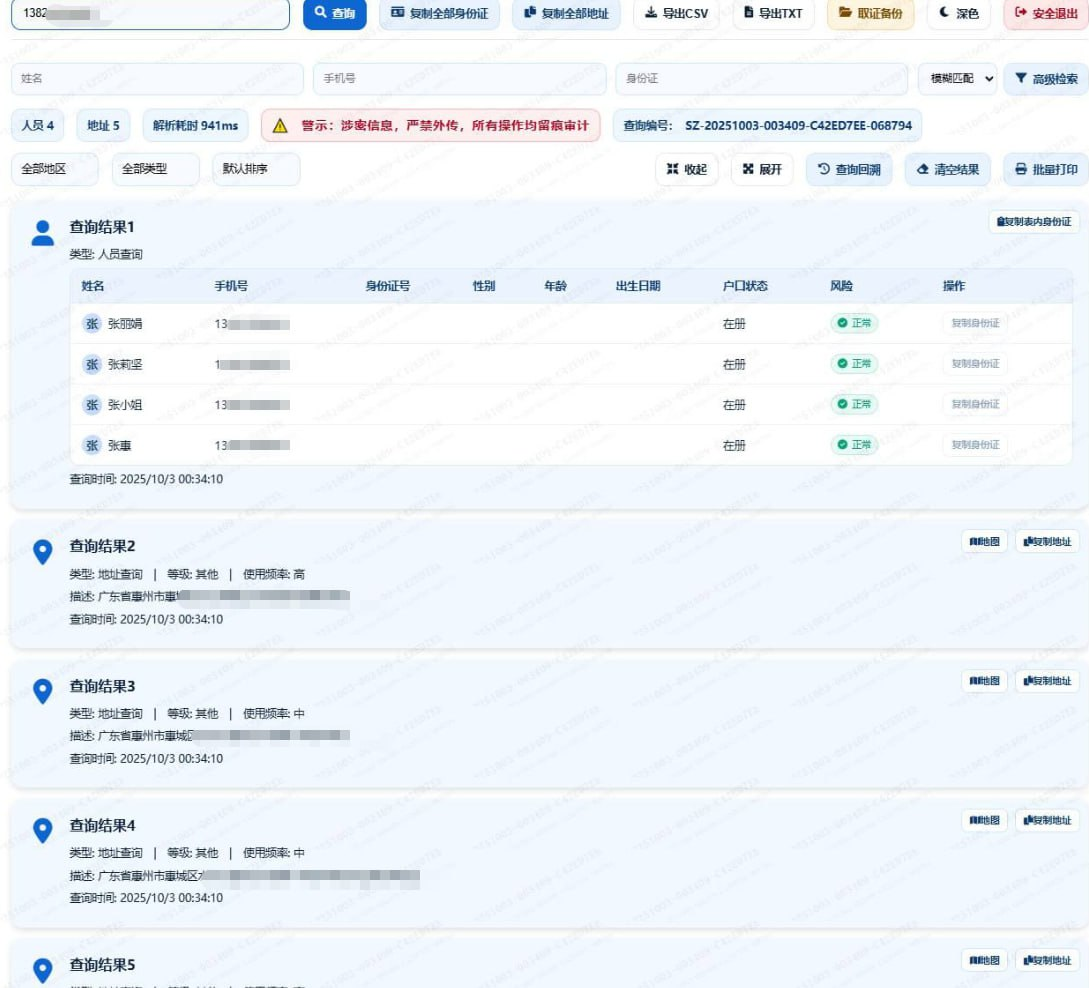Open the 全部地区 region dropdown
1089x988 pixels.
[x=55, y=169]
